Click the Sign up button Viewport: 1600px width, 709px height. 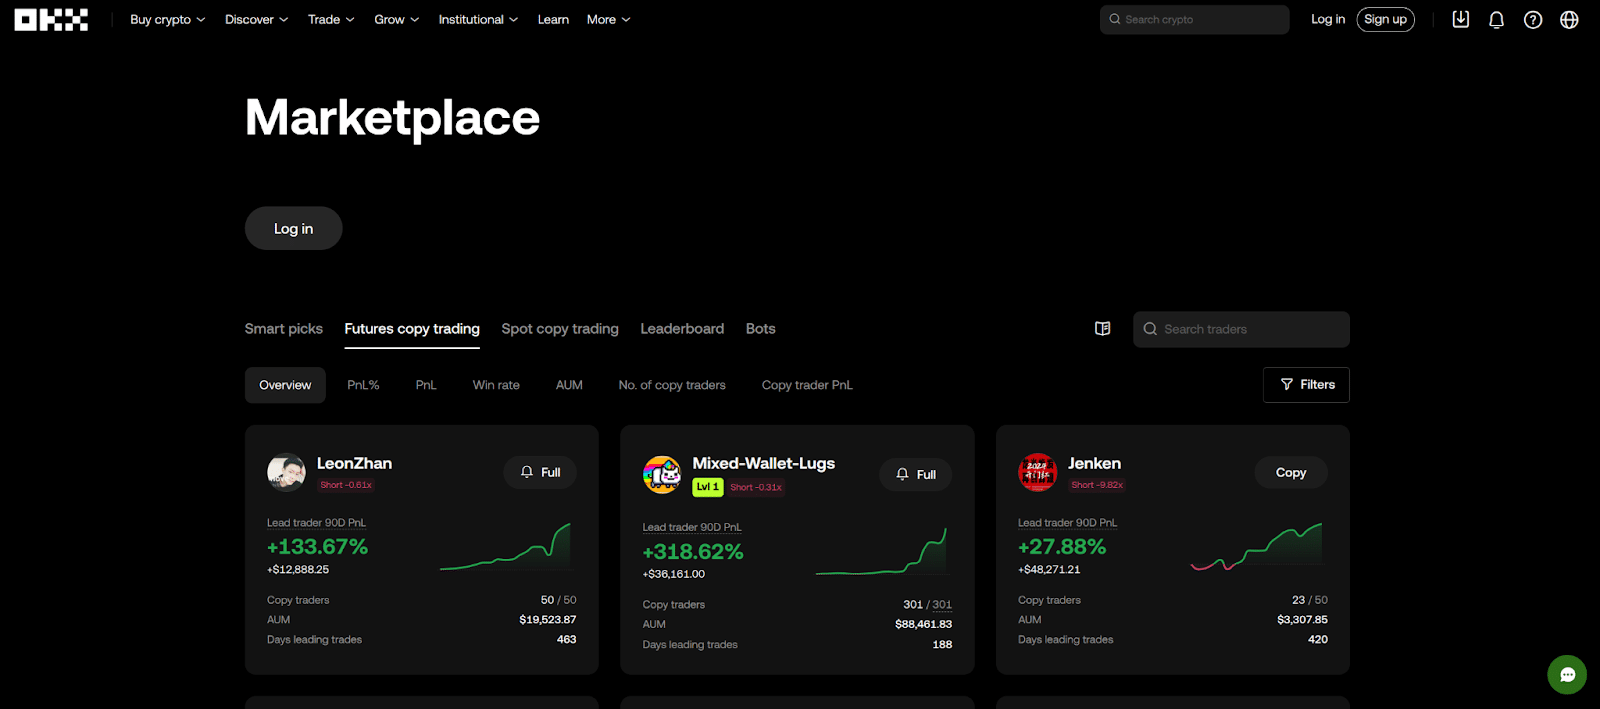click(1385, 19)
